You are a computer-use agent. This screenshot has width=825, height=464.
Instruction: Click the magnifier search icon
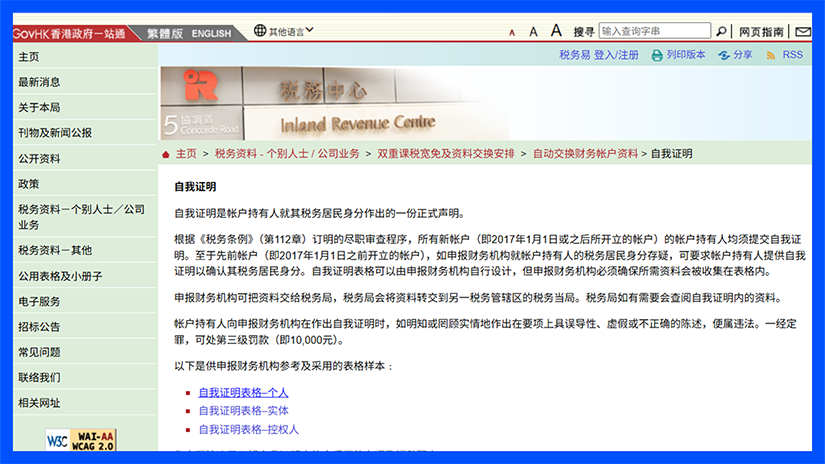pyautogui.click(x=721, y=32)
